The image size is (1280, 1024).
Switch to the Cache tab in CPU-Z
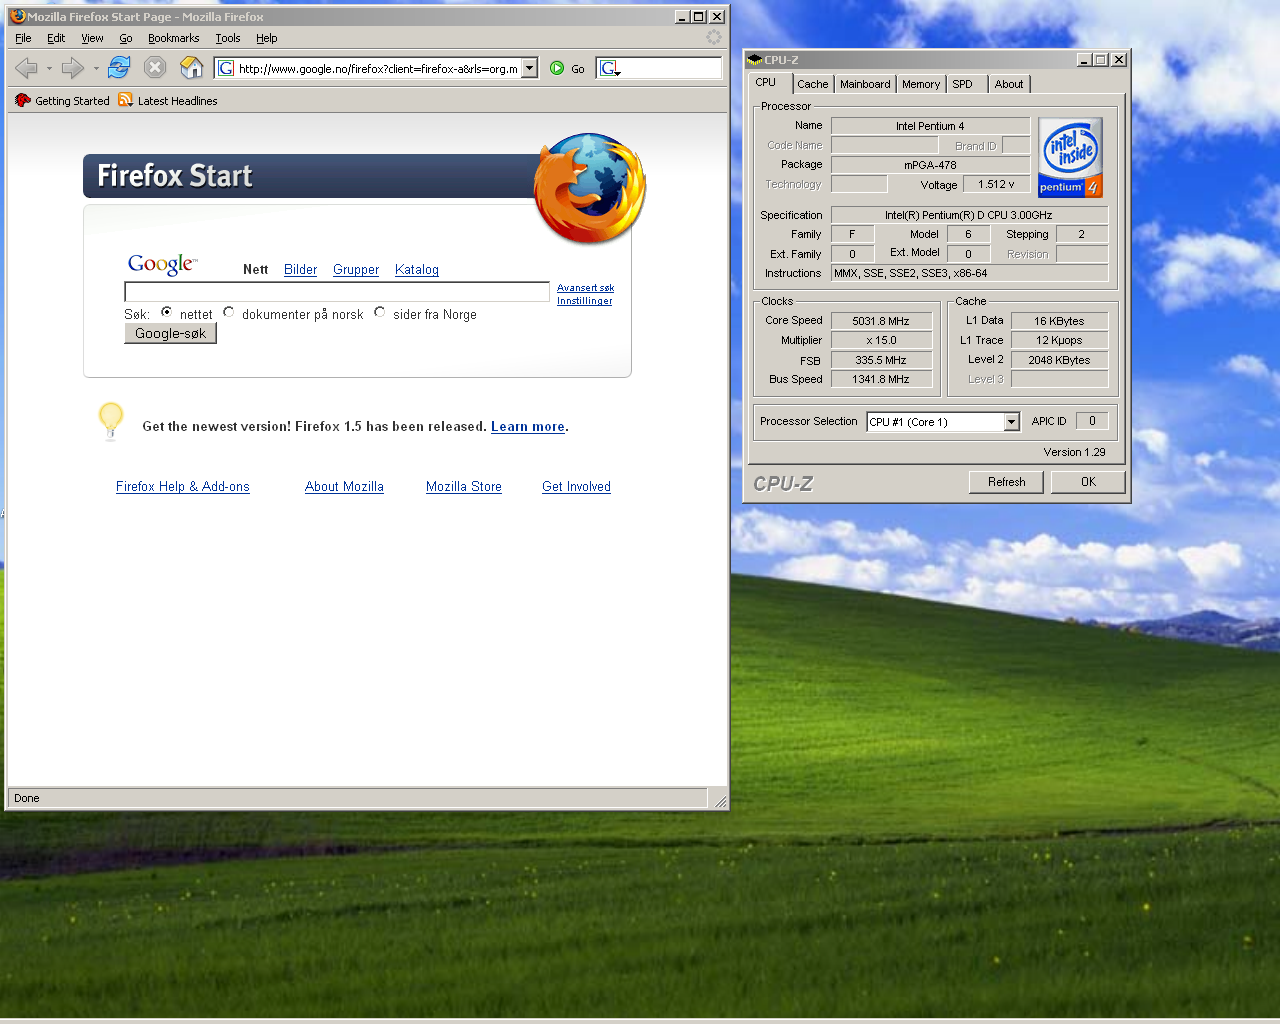tap(813, 84)
